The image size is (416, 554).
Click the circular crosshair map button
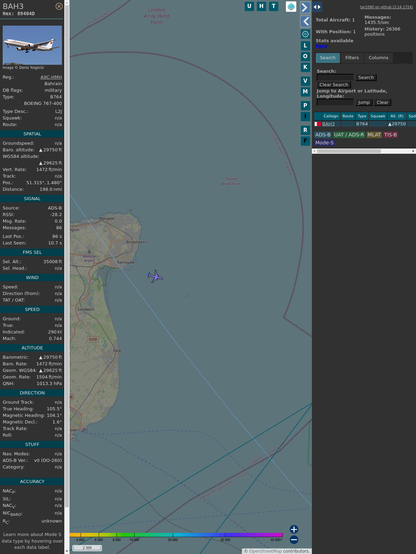click(x=305, y=34)
